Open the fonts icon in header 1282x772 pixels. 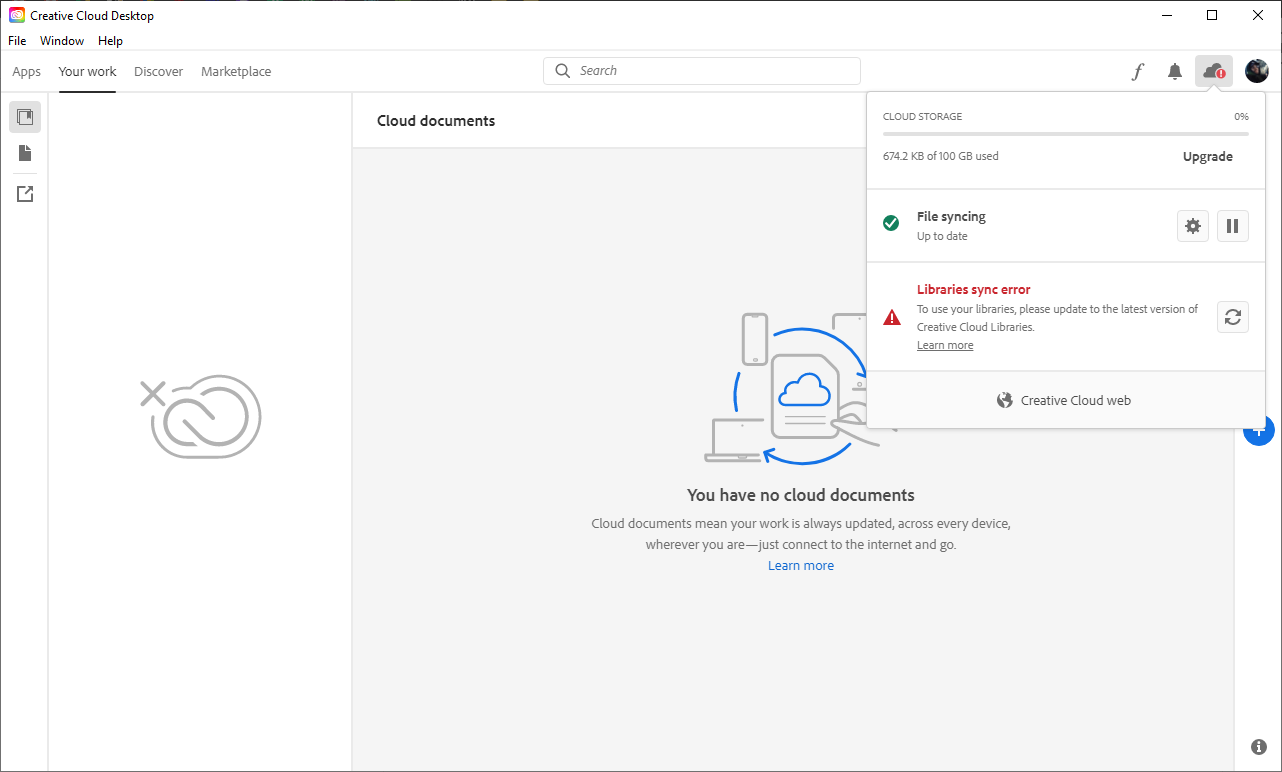coord(1137,72)
